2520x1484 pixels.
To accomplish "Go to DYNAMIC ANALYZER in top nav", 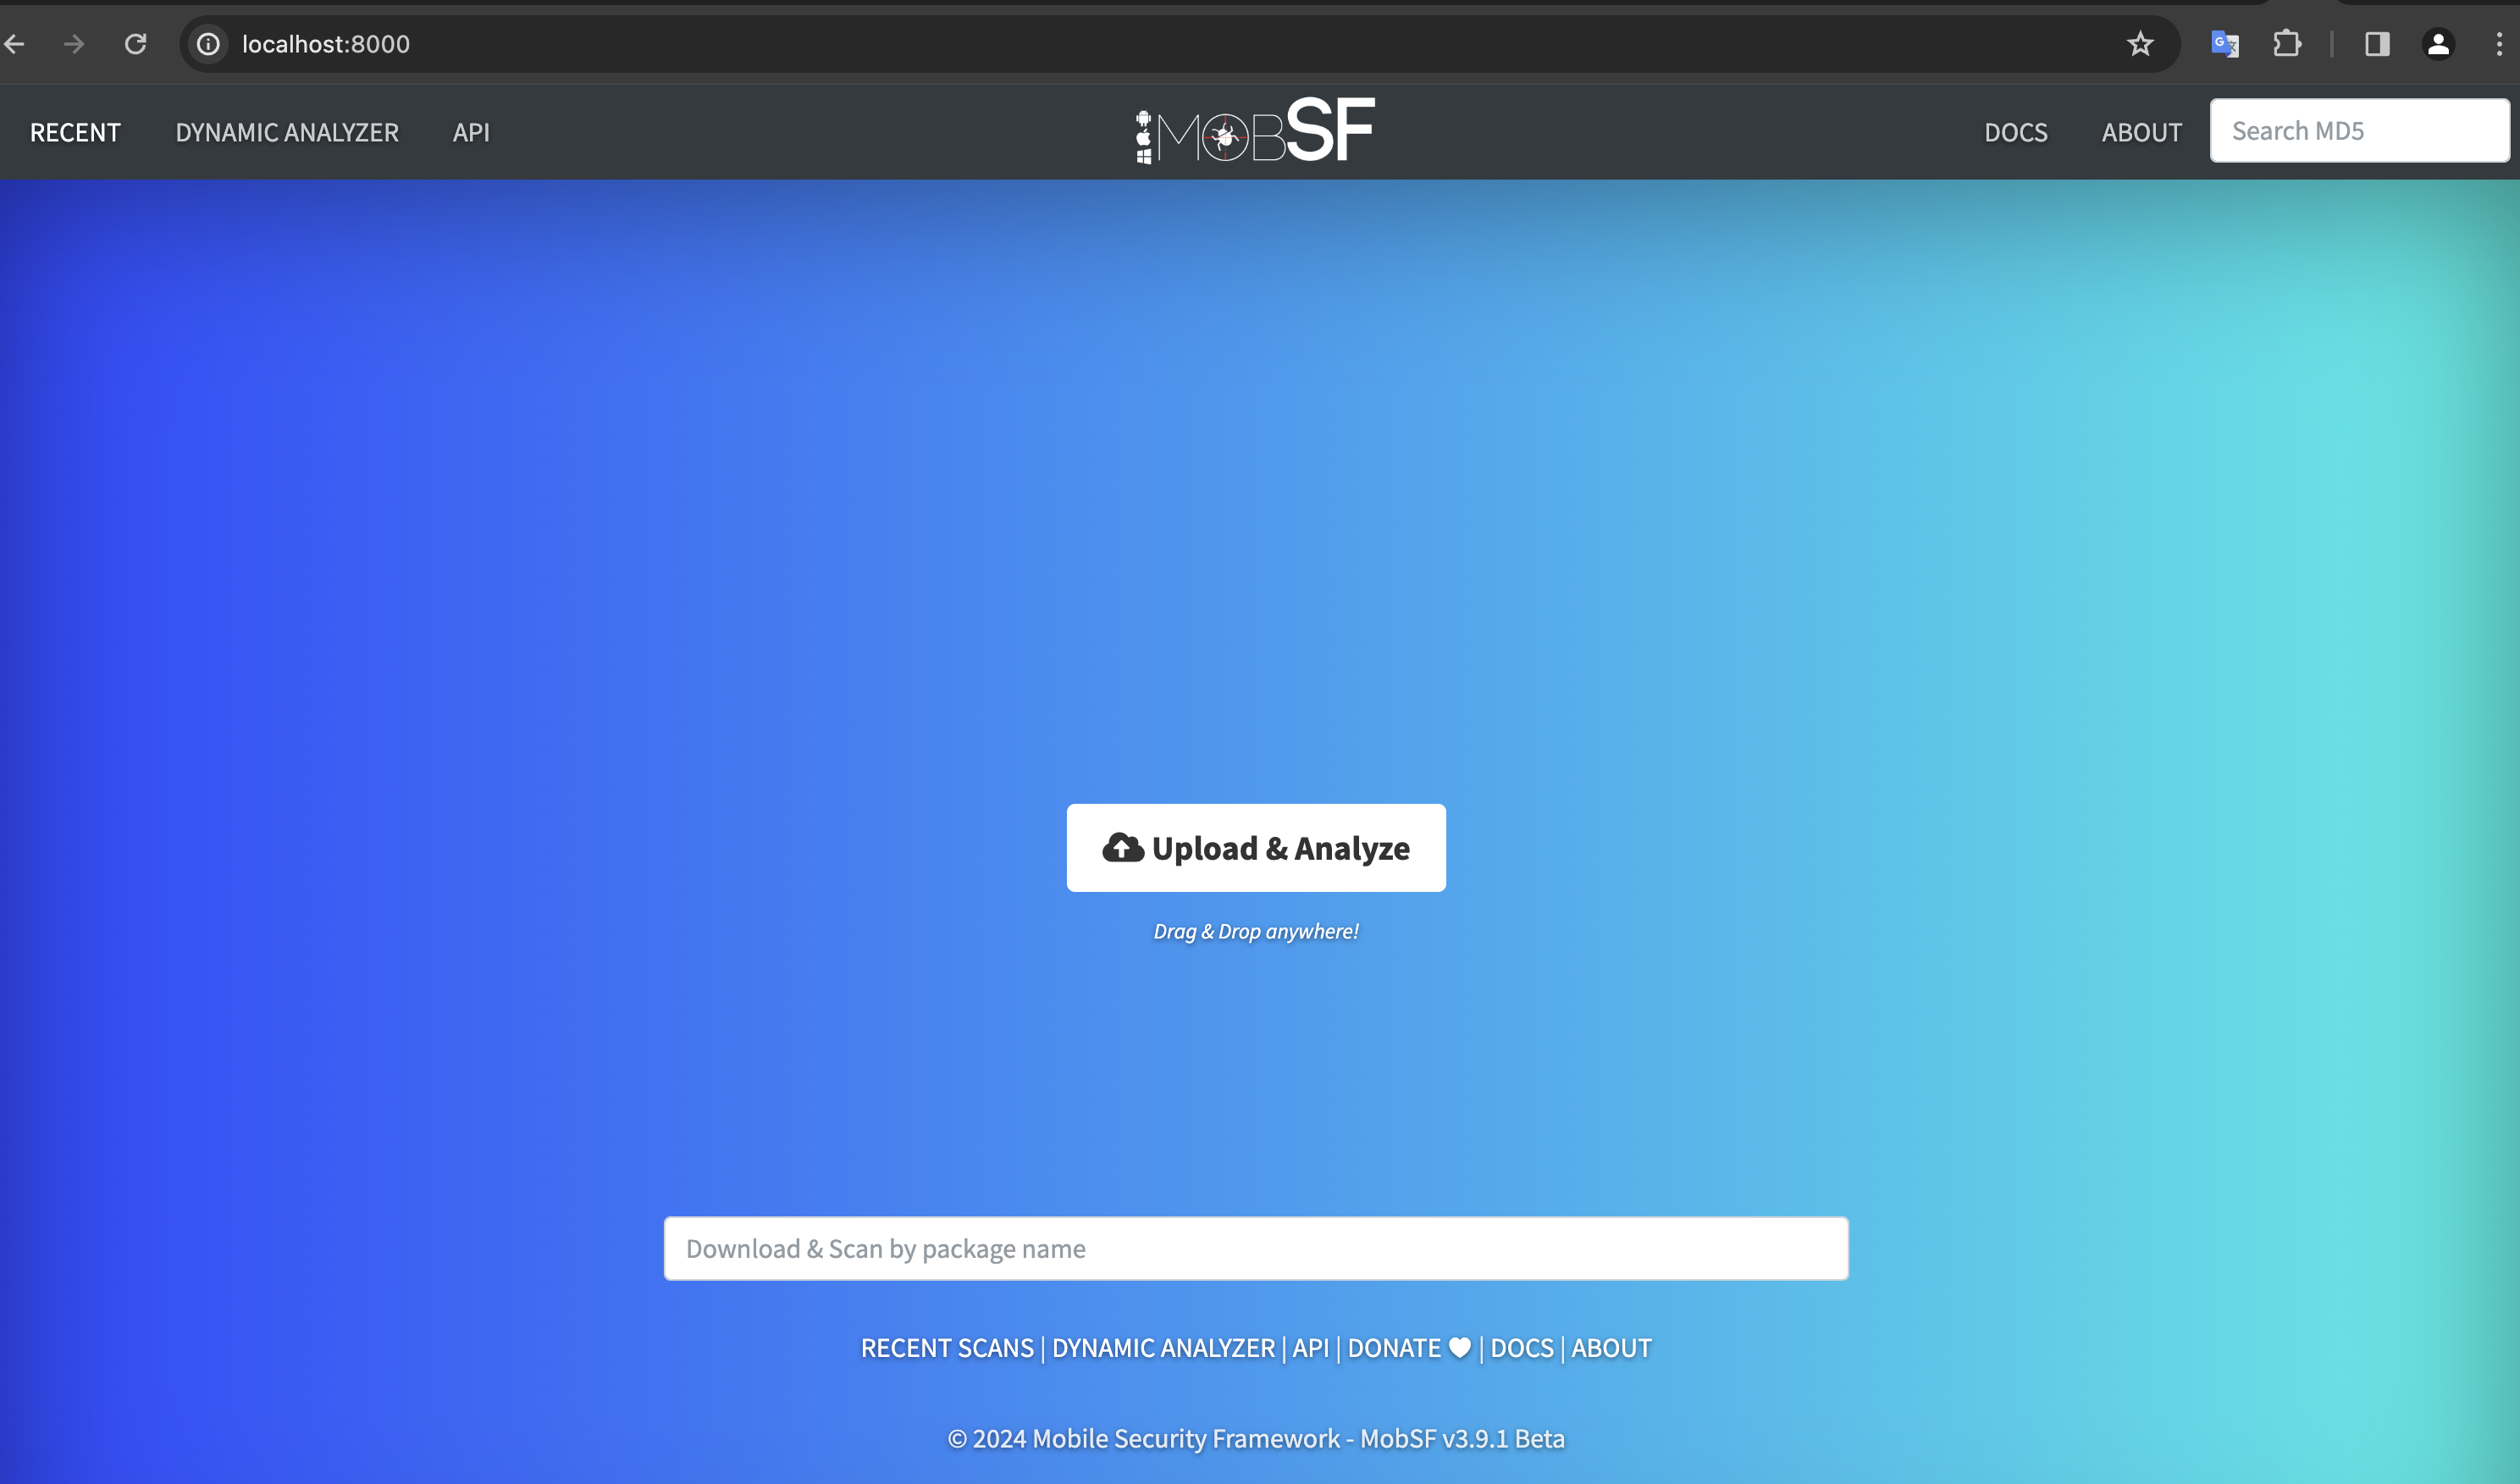I will point(287,132).
